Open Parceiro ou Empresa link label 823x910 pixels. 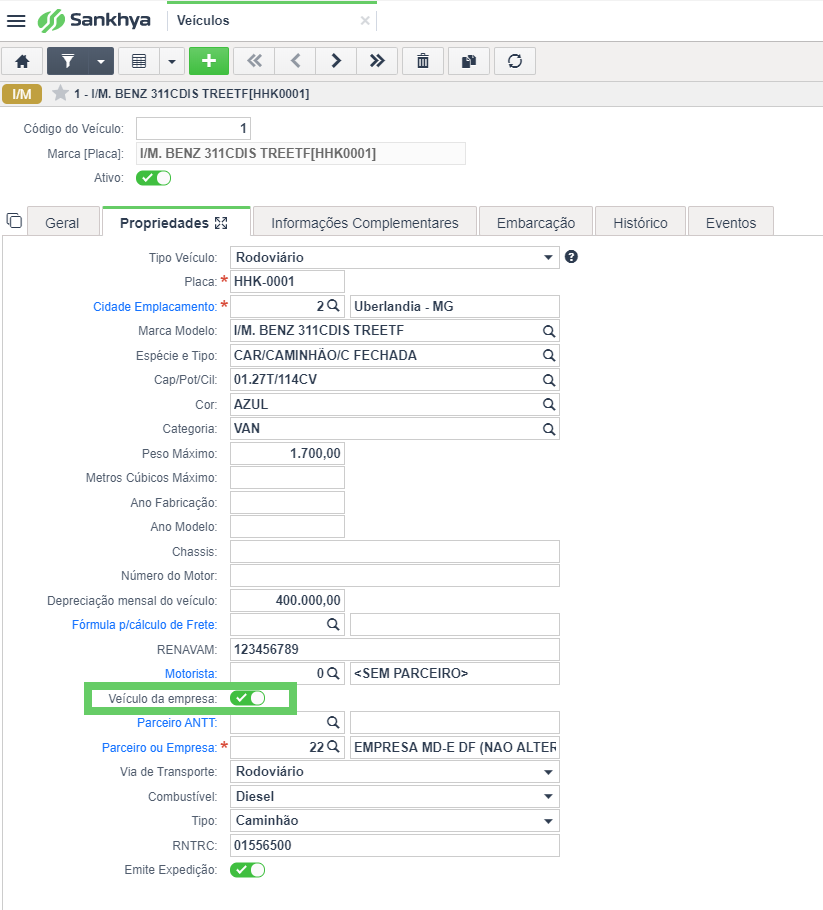click(160, 748)
